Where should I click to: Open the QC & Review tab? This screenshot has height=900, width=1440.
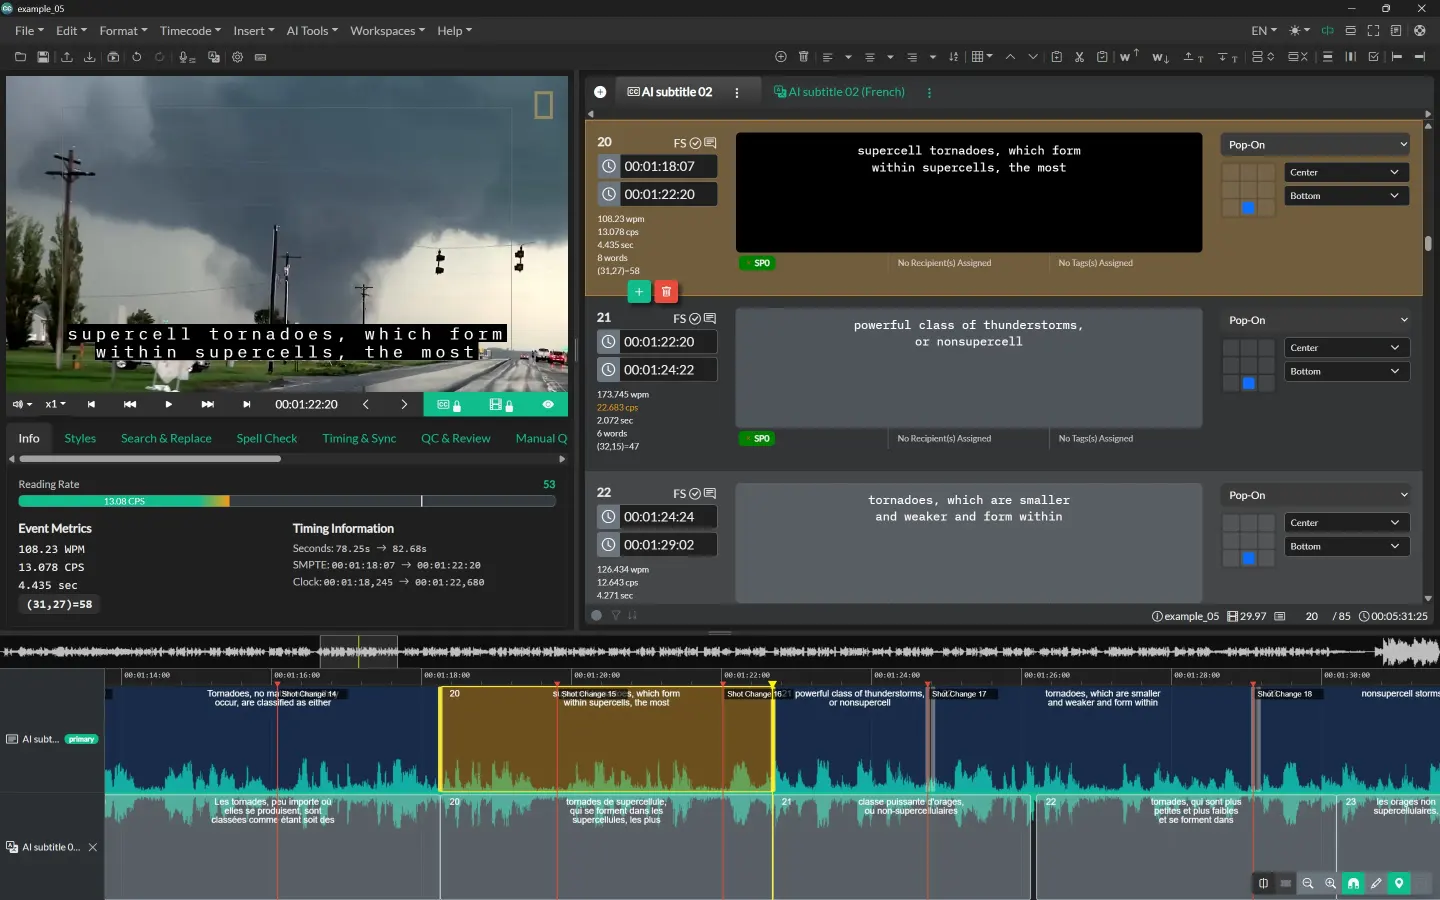(455, 438)
